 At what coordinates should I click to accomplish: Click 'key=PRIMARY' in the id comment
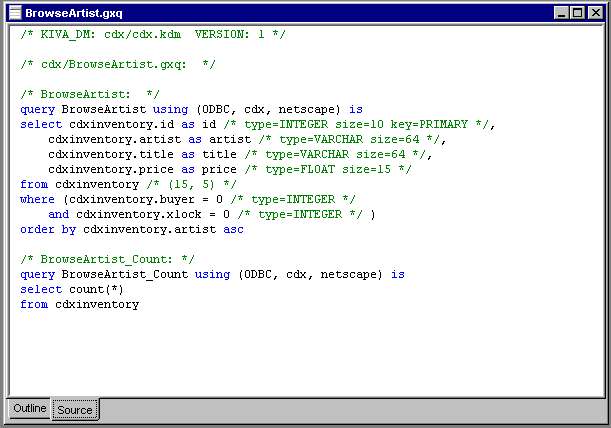click(429, 124)
